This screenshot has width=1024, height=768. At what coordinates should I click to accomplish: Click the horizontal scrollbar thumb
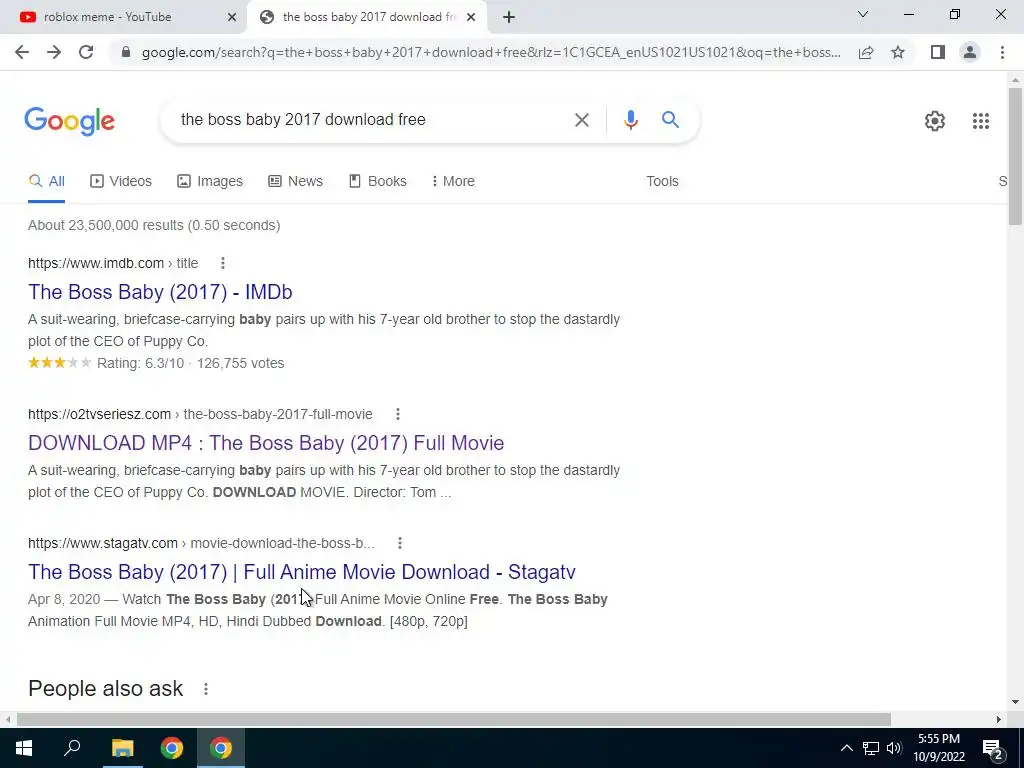(453, 719)
